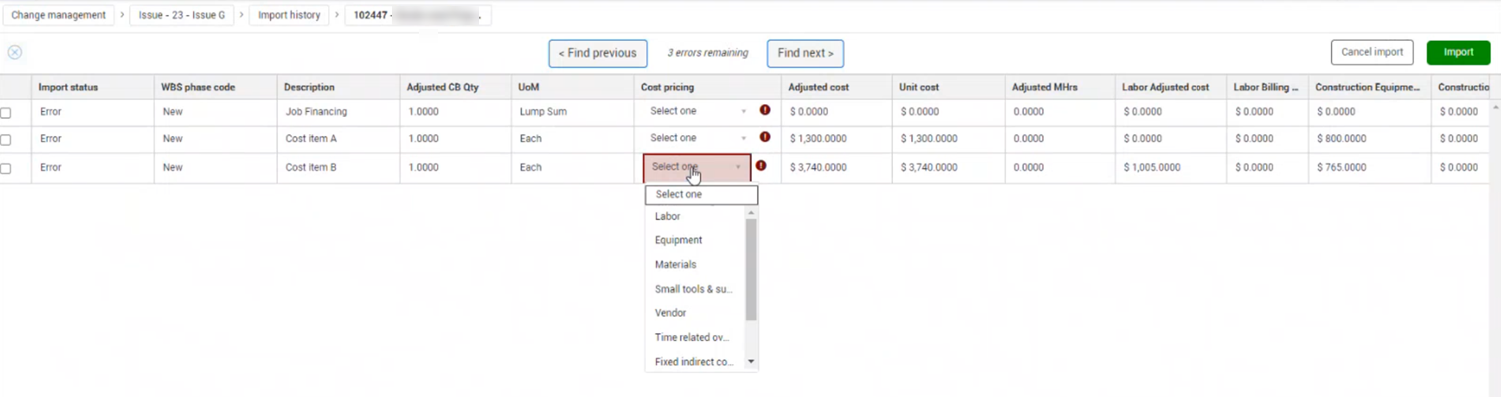Click error icon in Job Financing row
Viewport: 1501px width, 397px height.
point(765,110)
